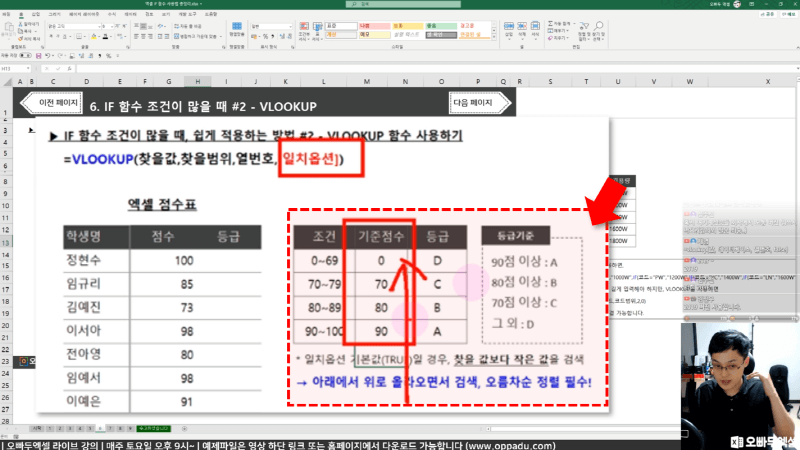This screenshot has height=450, width=800.
Task: Click the cell borders icon
Action: pyautogui.click(x=79, y=37)
